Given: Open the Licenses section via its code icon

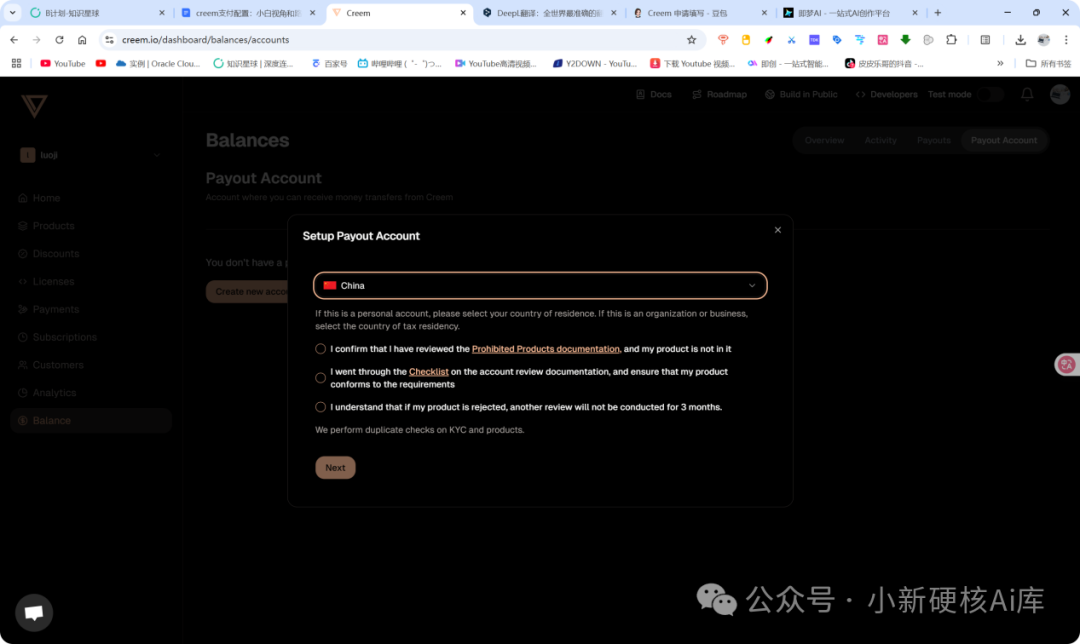Looking at the screenshot, I should [21, 281].
